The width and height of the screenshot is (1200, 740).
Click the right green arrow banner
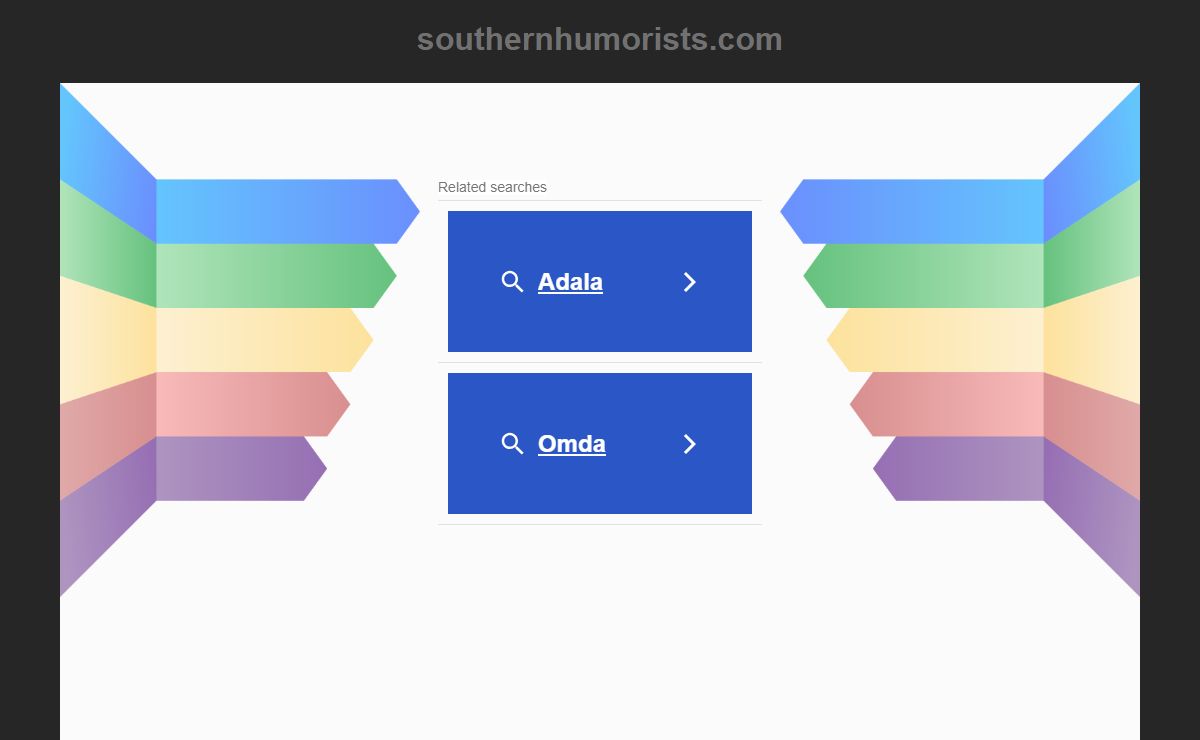(924, 276)
